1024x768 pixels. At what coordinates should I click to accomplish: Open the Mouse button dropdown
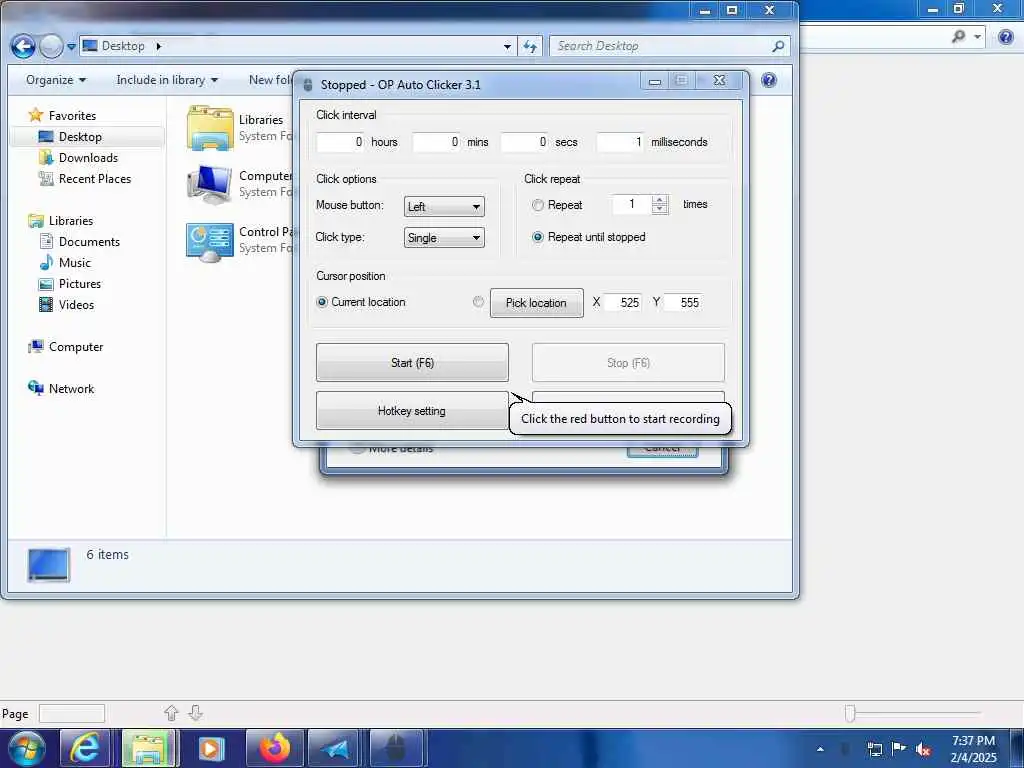[444, 206]
